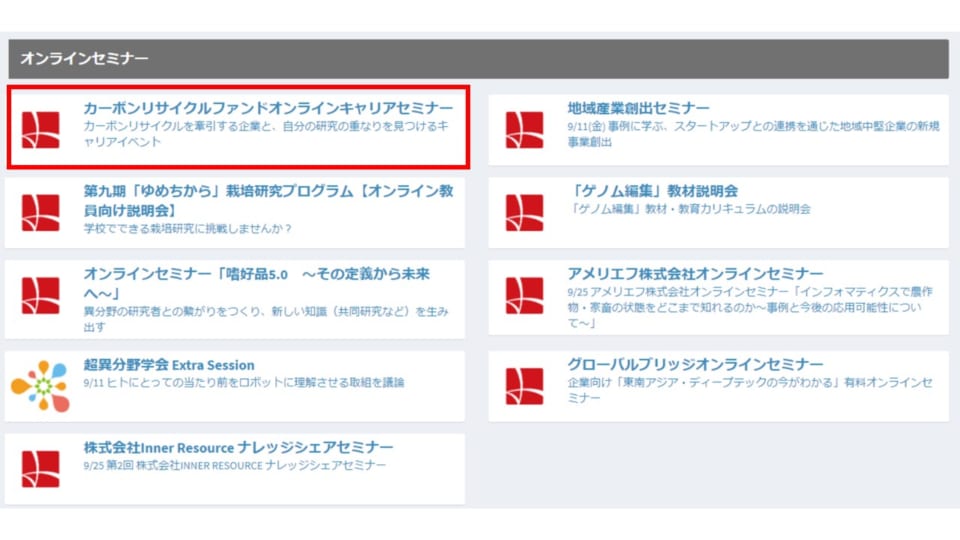Open 地域産業創出セミナー title link
Viewport: 960px width, 540px height.
[x=638, y=108]
